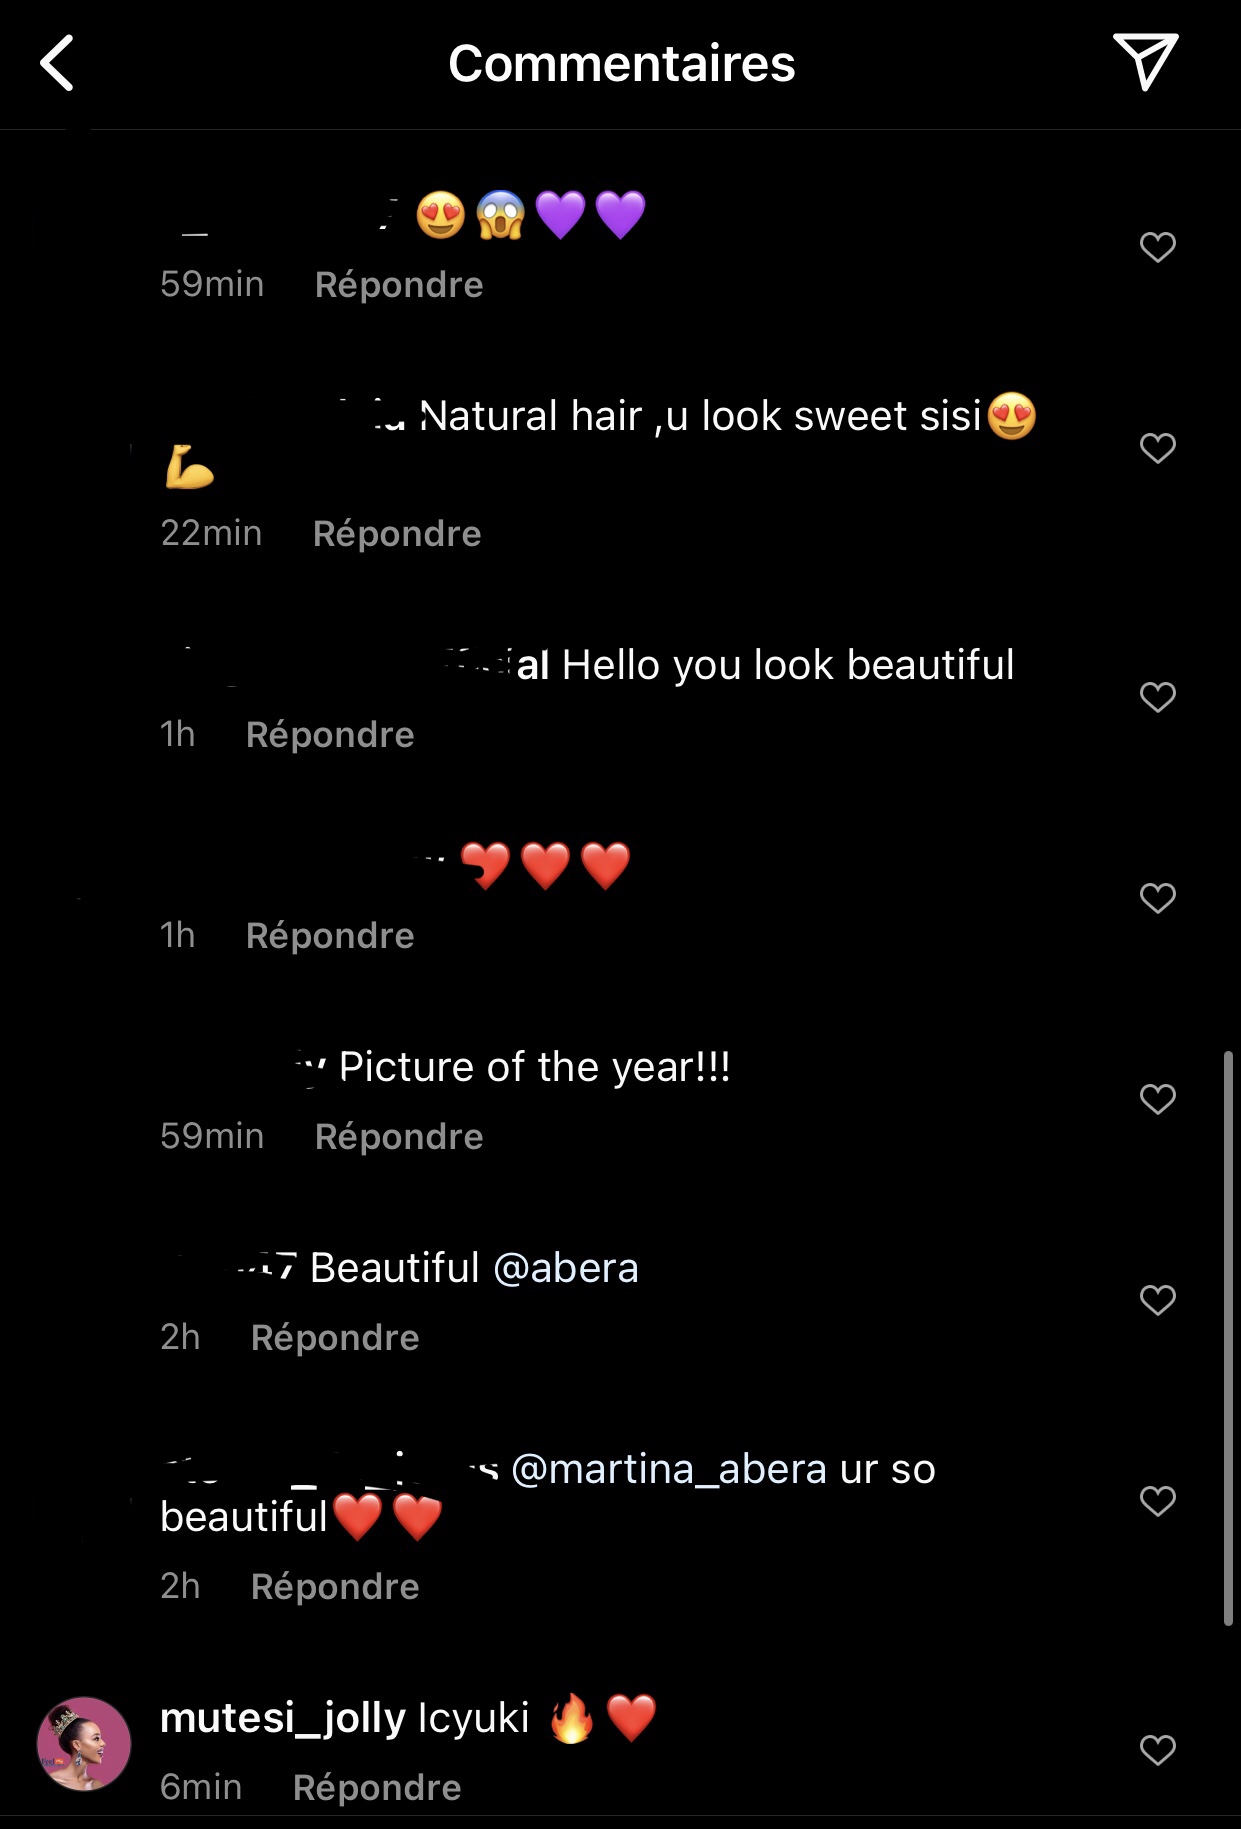Heart the 'ur so beautiful' comment
The height and width of the screenshot is (1829, 1241).
tap(1157, 1501)
